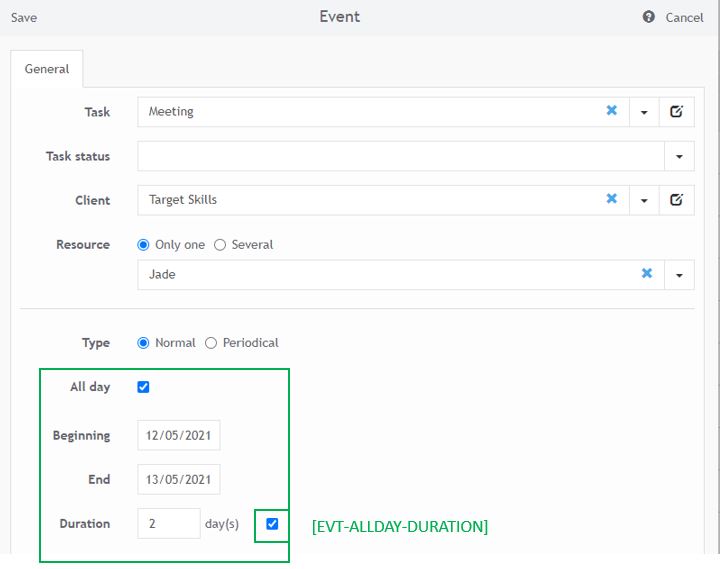Save the event
This screenshot has width=722, height=569.
tap(24, 18)
